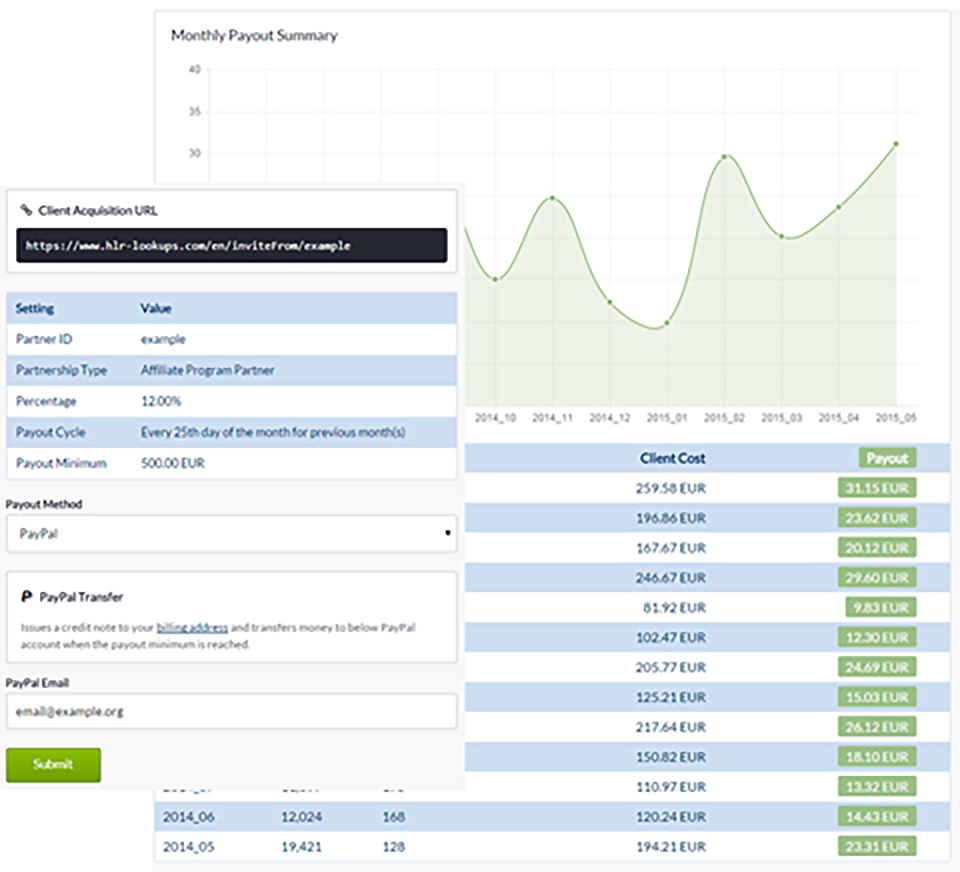This screenshot has height=872, width=960.
Task: Open the Payout Method dropdown showing PayPal
Action: (x=231, y=533)
